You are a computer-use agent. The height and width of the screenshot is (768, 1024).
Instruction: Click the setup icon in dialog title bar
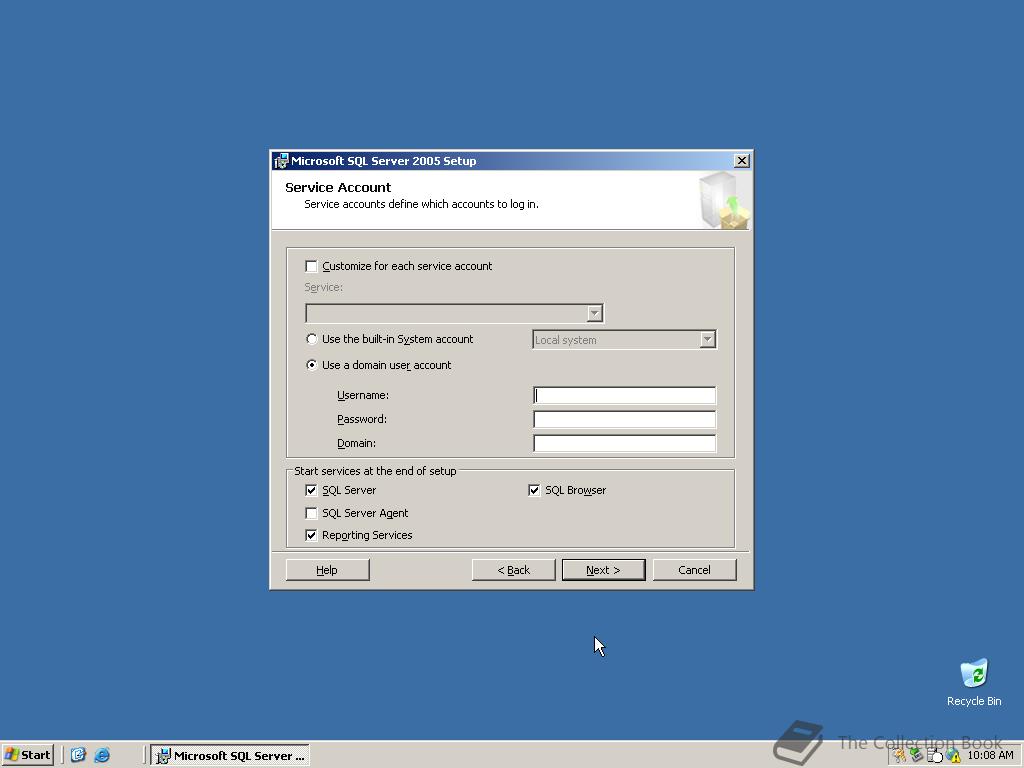click(281, 161)
